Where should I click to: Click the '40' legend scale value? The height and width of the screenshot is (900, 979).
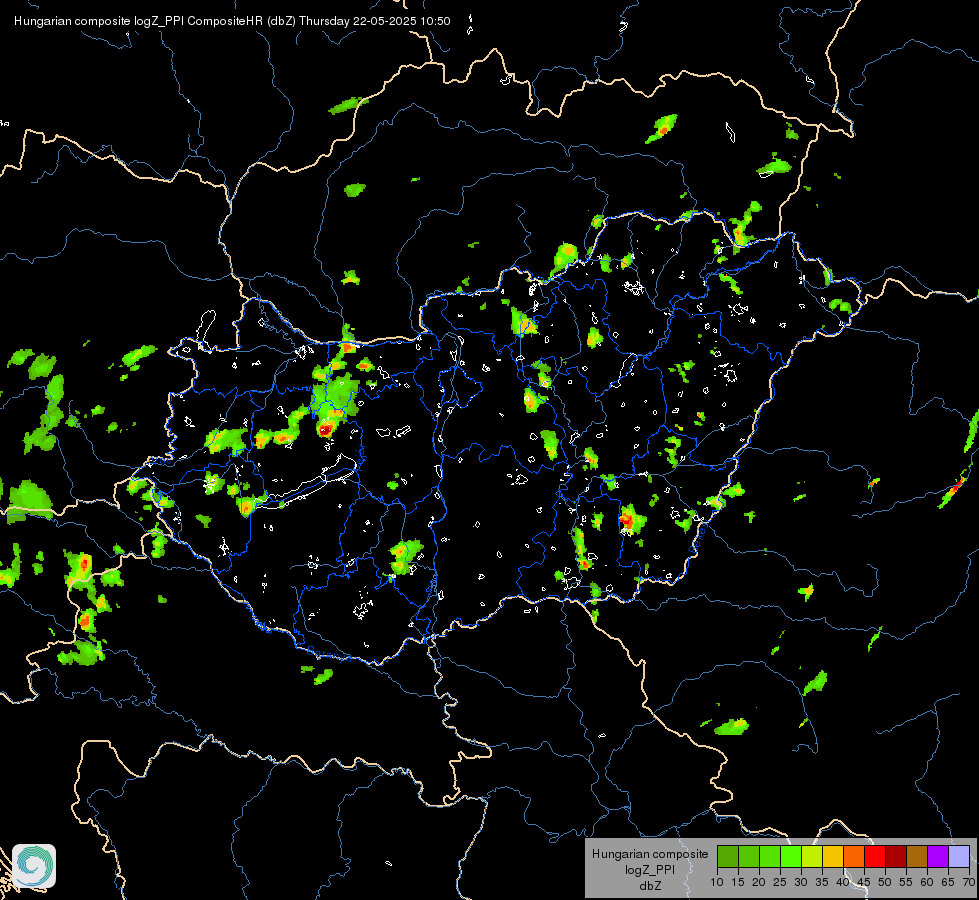(x=843, y=883)
